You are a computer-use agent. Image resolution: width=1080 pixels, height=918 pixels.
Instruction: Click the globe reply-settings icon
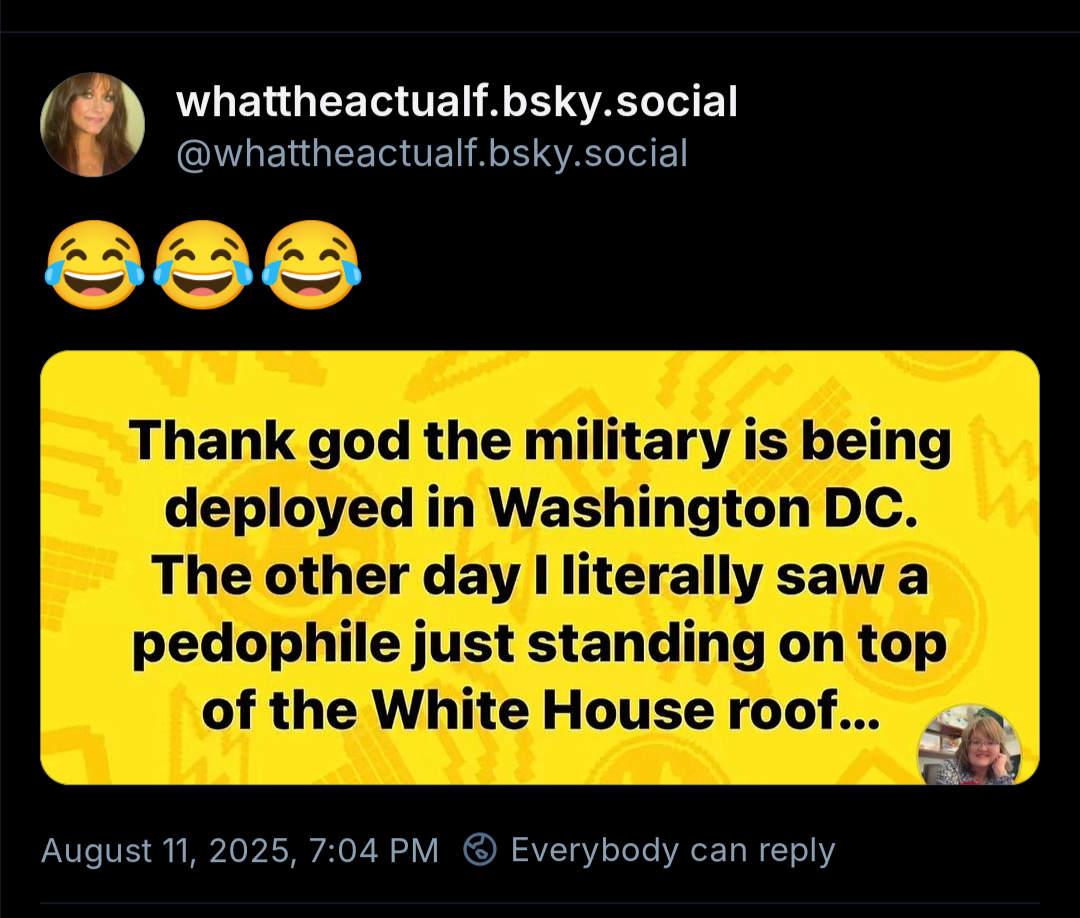pyautogui.click(x=480, y=849)
